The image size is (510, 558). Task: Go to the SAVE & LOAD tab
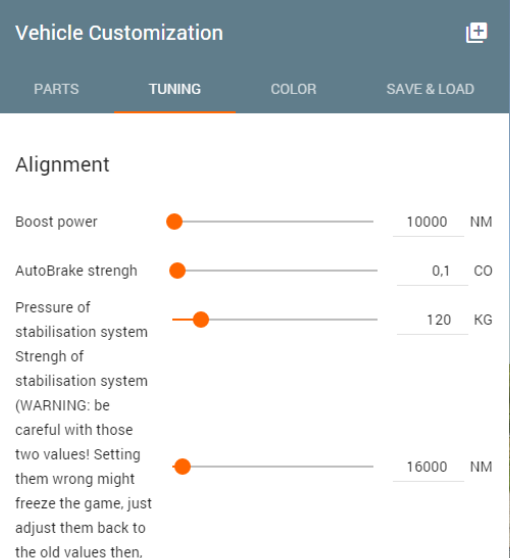[430, 89]
